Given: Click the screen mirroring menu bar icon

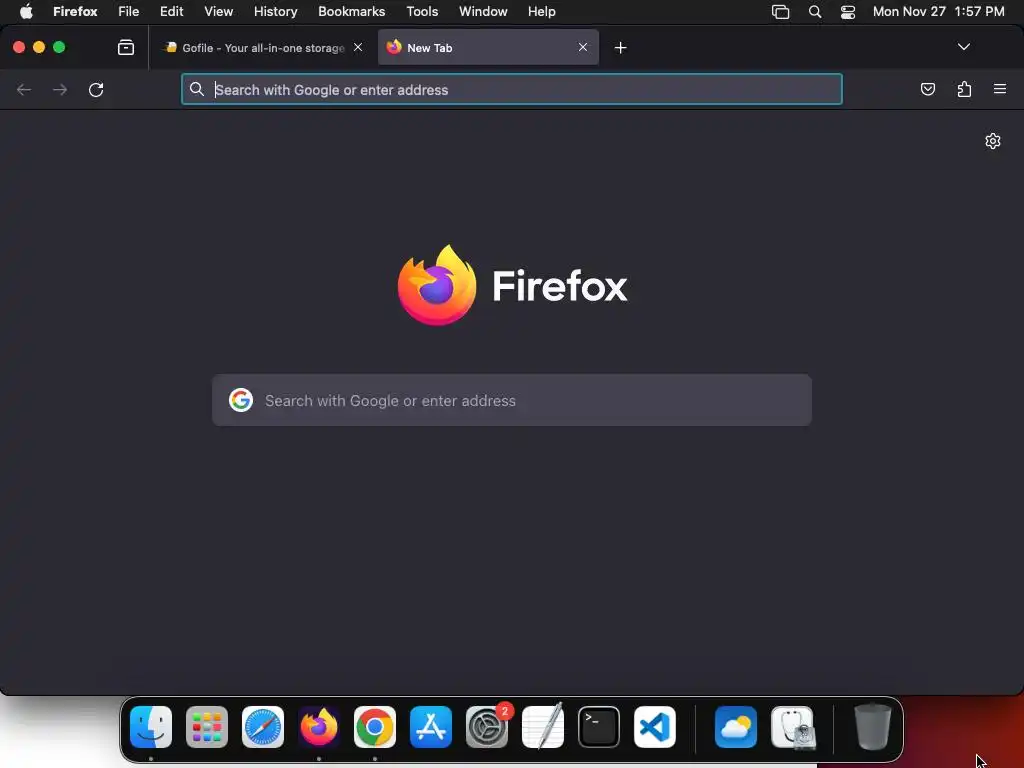Looking at the screenshot, I should coord(780,12).
